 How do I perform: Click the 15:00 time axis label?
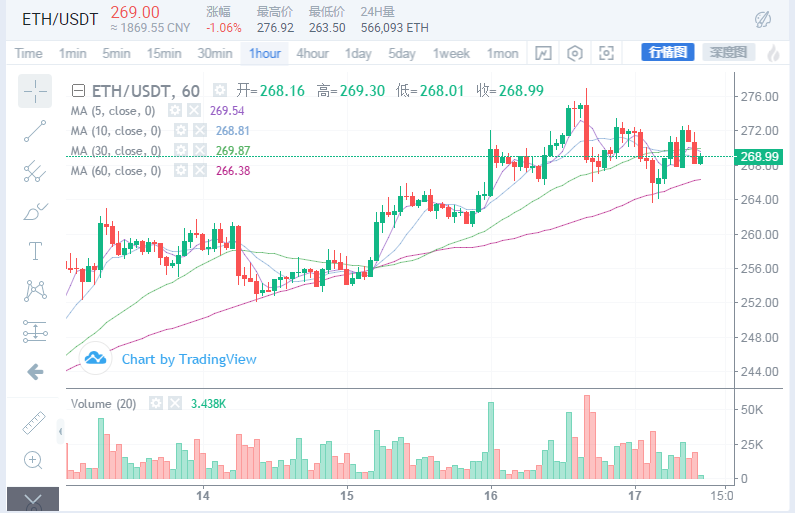pos(721,495)
